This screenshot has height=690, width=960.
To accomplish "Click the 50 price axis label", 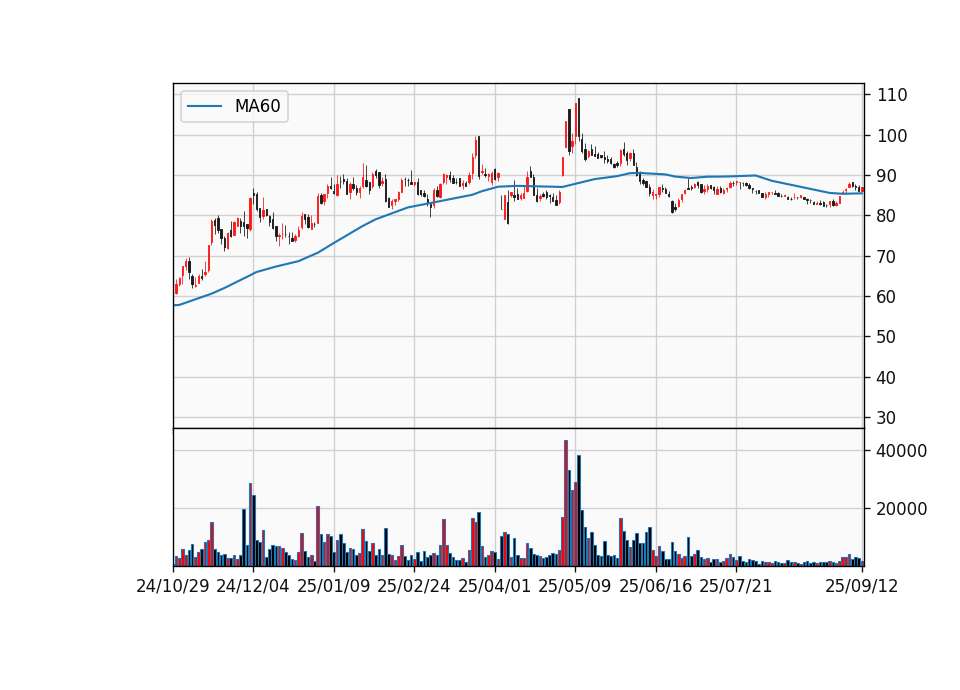I will 887,337.
